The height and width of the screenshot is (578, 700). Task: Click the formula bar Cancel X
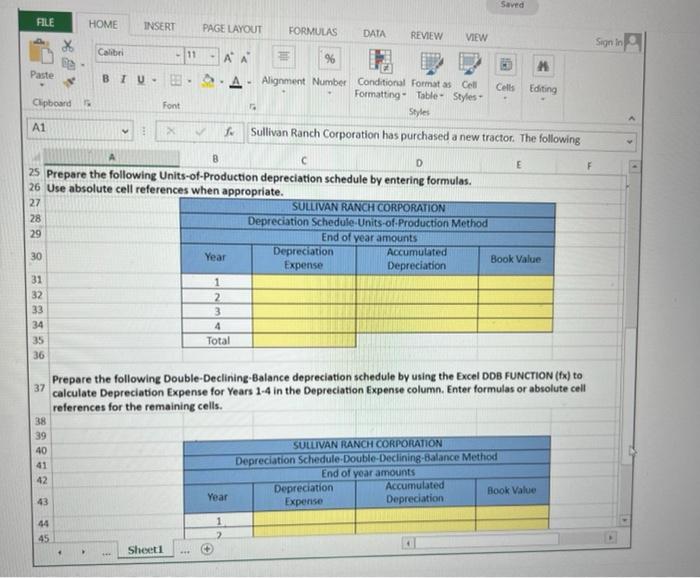tap(171, 131)
